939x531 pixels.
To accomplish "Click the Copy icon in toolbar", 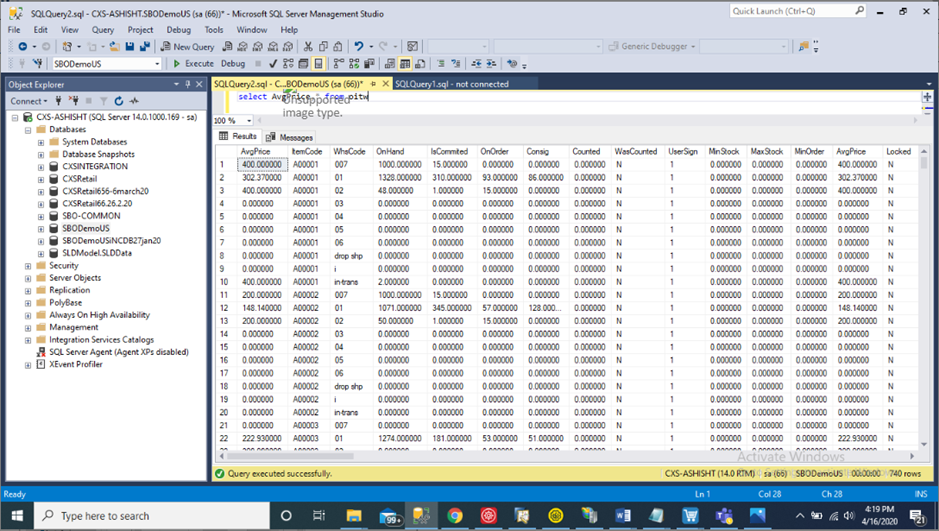I will pos(323,47).
